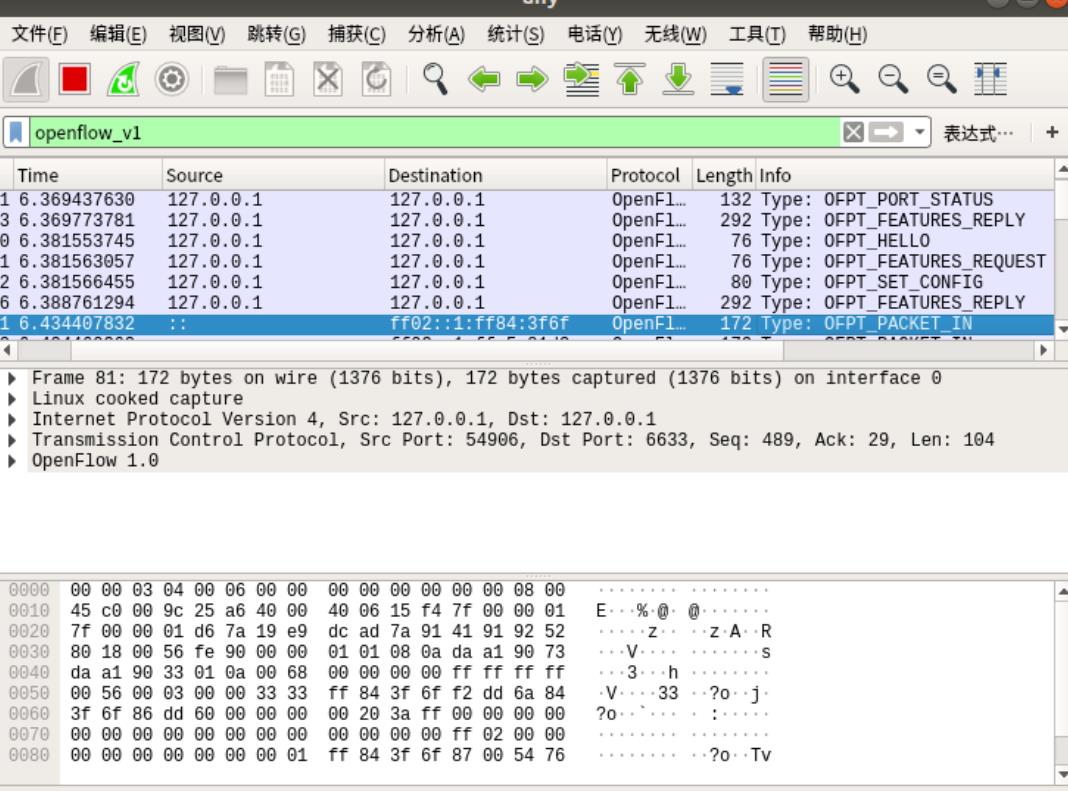Open the 视图(V) menu
The image size is (1068, 791).
(197, 33)
